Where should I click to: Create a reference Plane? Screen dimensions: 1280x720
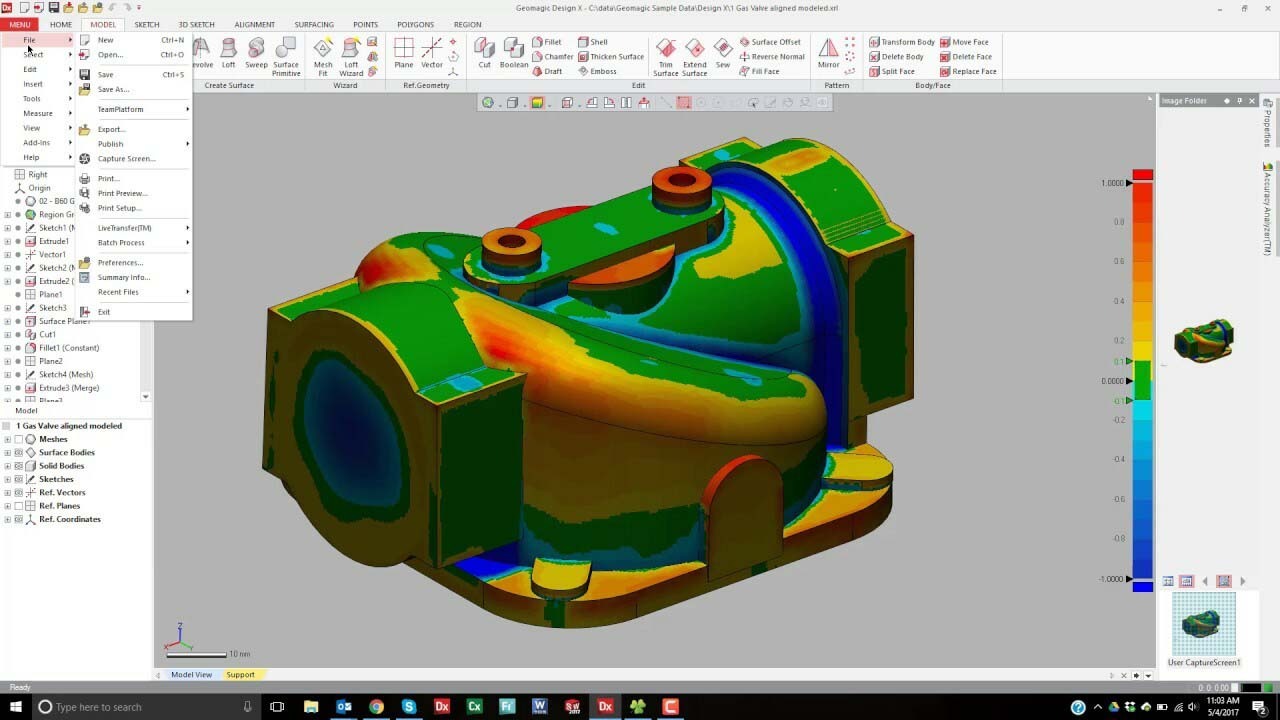coord(404,54)
